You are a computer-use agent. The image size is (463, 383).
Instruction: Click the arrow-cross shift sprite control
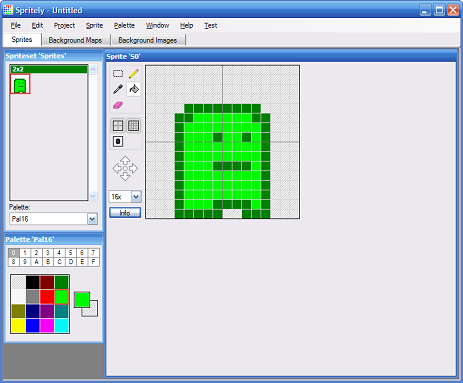(x=125, y=168)
